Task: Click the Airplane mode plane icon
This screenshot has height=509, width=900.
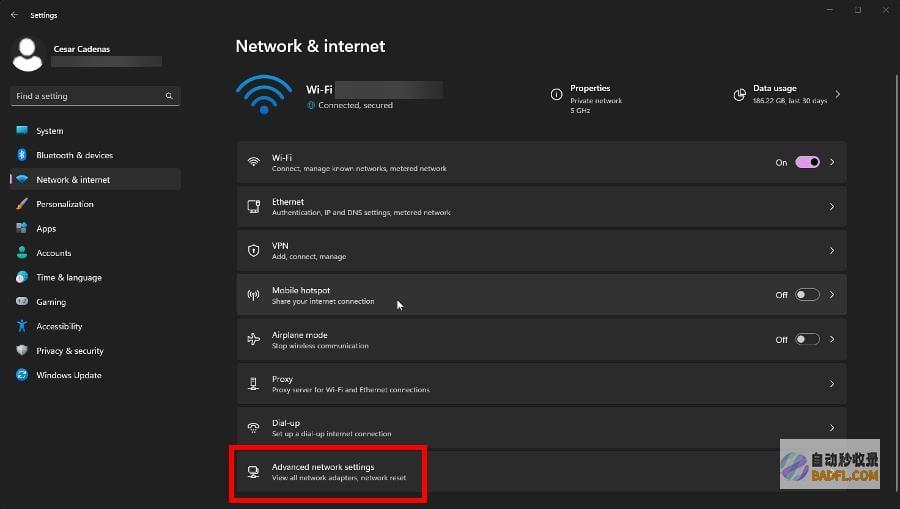Action: [x=253, y=339]
